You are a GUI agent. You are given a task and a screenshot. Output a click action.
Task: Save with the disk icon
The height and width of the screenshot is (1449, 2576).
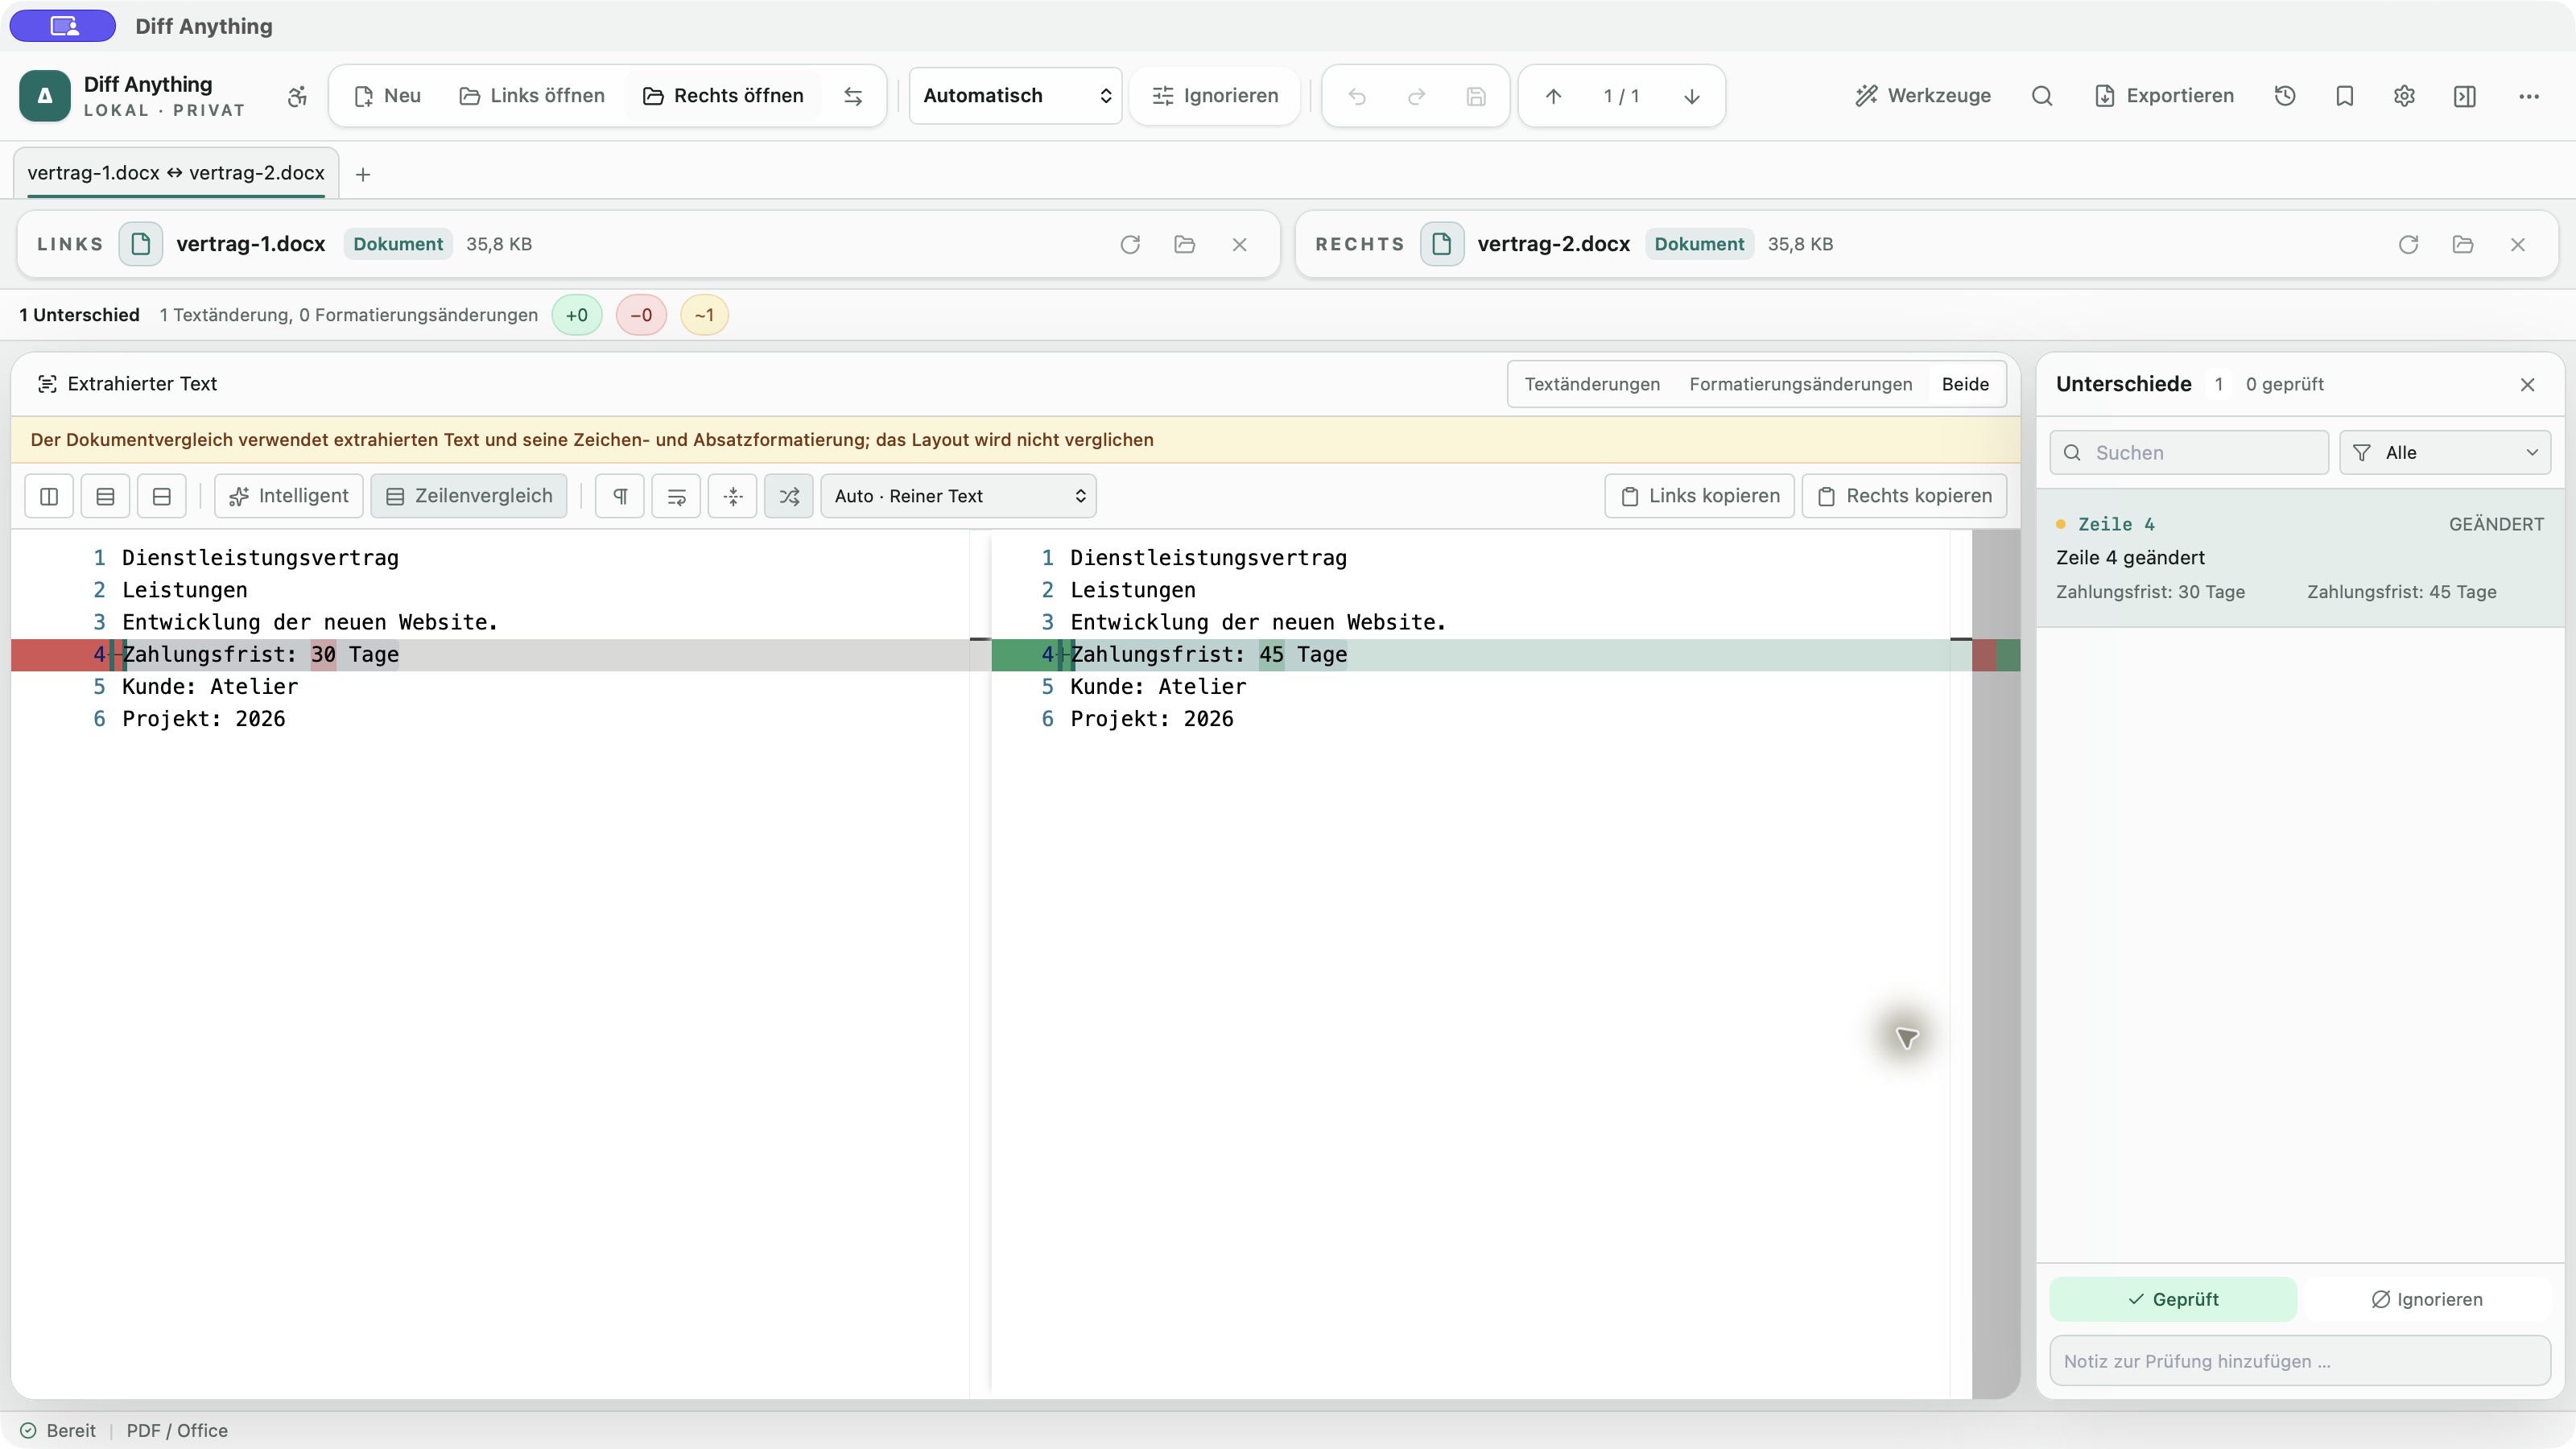tap(1476, 96)
